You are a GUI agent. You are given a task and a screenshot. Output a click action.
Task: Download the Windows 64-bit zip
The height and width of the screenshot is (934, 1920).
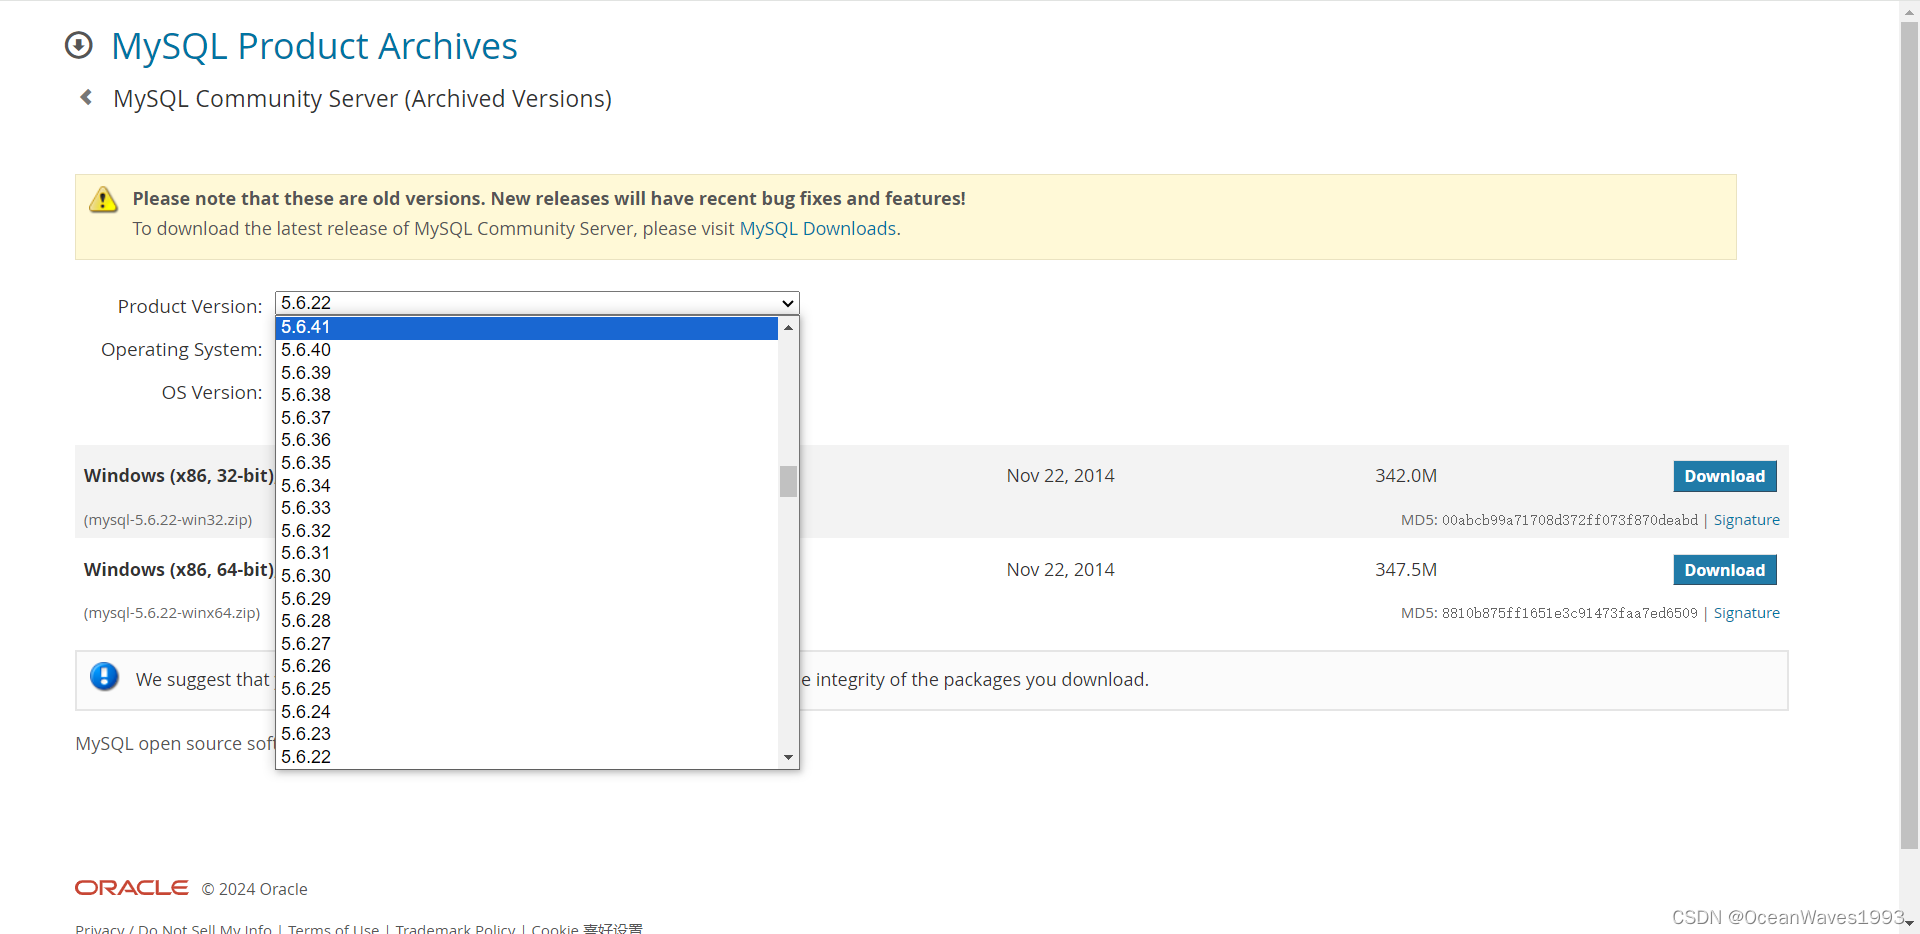coord(1724,570)
